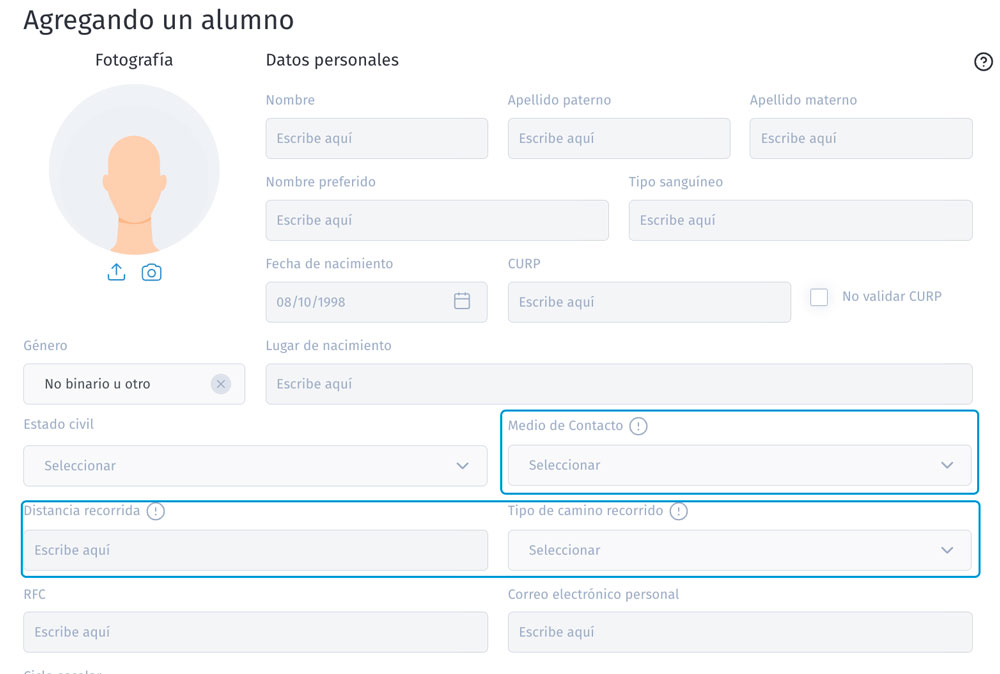Click the Apellido paterno text field
This screenshot has height=674, width=1000.
619,138
